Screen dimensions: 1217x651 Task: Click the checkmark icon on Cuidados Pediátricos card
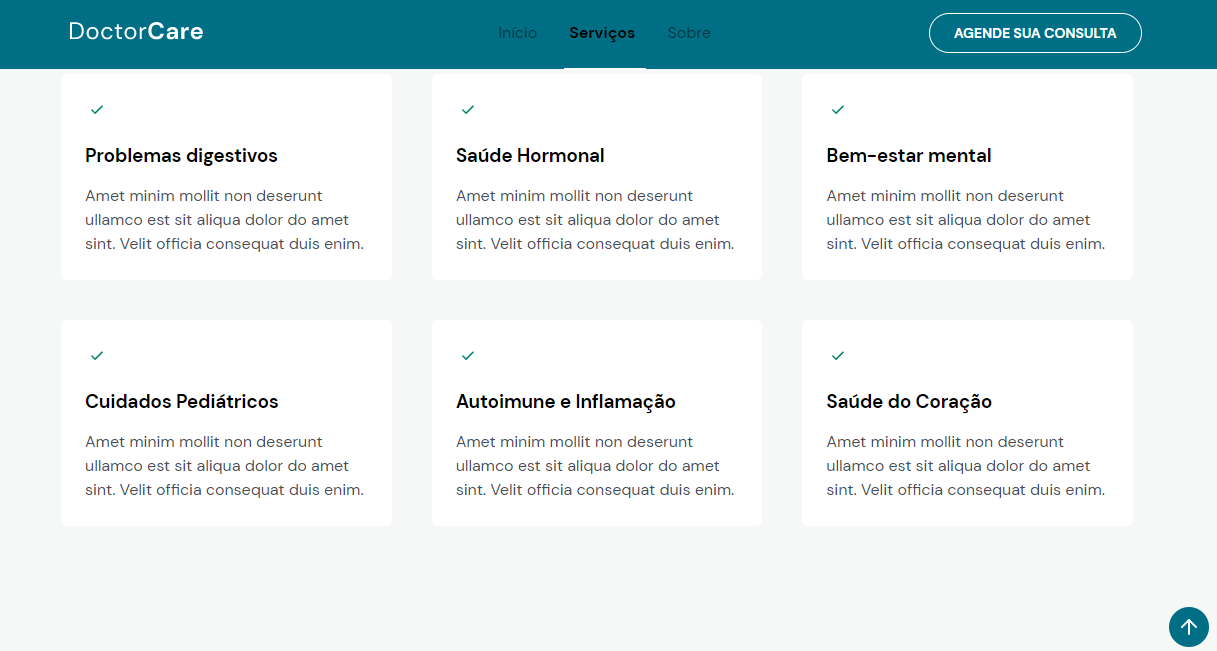point(97,355)
